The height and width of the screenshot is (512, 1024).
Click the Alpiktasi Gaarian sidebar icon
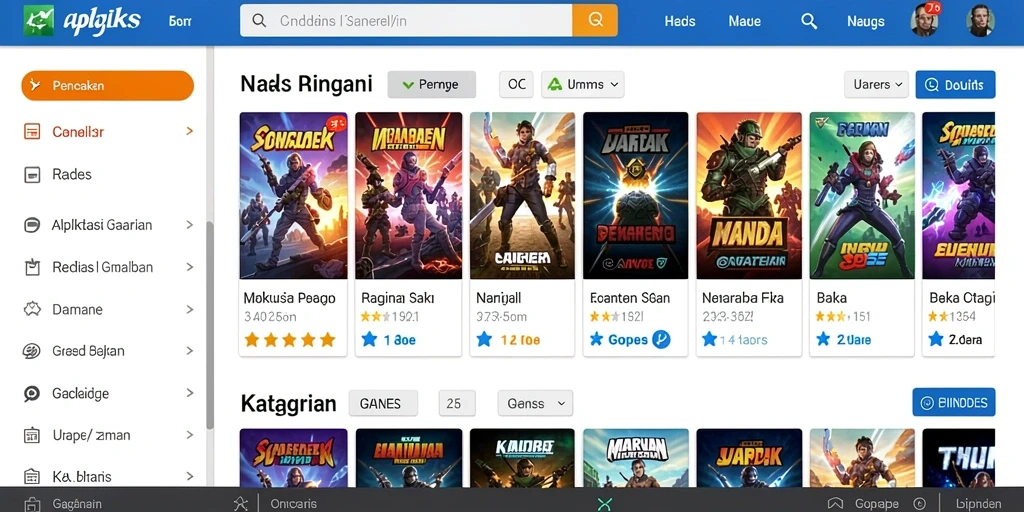(x=31, y=225)
